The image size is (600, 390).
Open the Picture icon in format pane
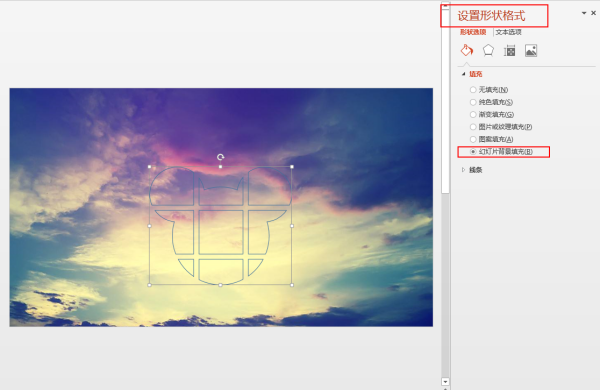[x=531, y=51]
